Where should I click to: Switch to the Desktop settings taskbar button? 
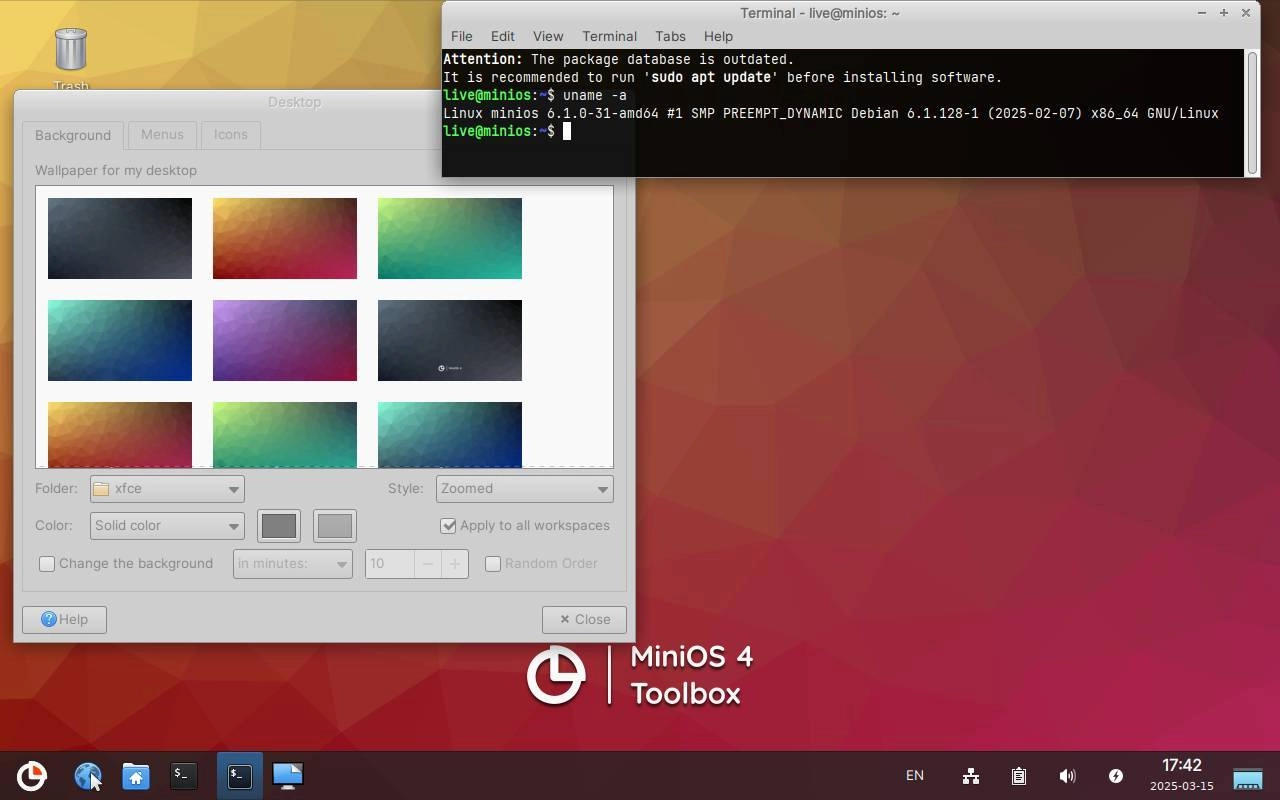pyautogui.click(x=287, y=776)
